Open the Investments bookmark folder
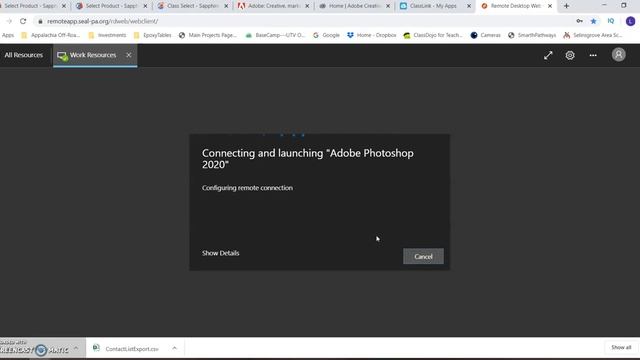This screenshot has height=360, width=640. (107, 35)
